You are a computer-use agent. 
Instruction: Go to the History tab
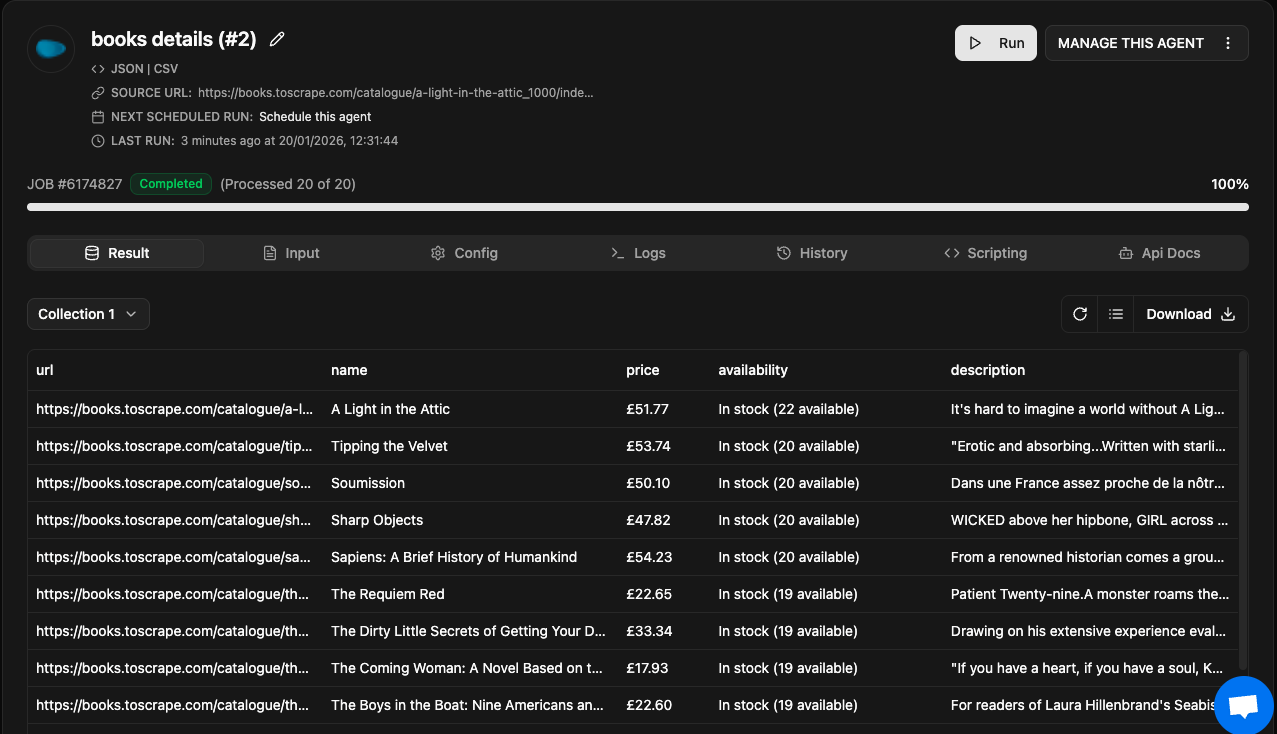coord(812,253)
